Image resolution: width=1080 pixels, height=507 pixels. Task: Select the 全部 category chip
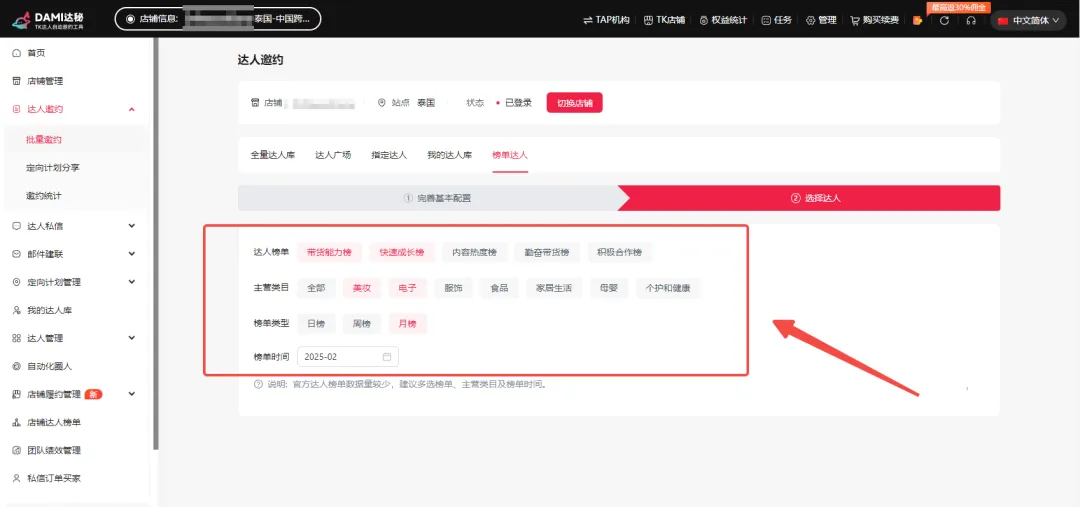tap(316, 288)
